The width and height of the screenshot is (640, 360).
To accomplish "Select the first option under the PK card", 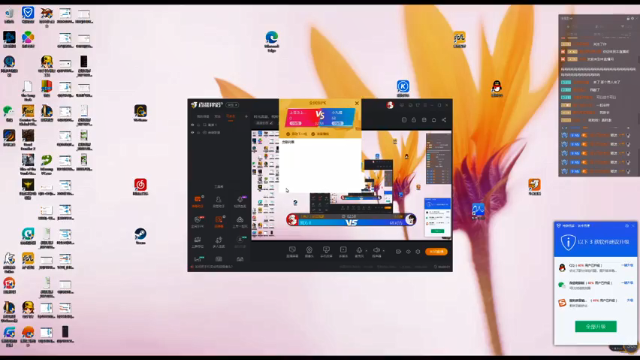I will point(296,134).
